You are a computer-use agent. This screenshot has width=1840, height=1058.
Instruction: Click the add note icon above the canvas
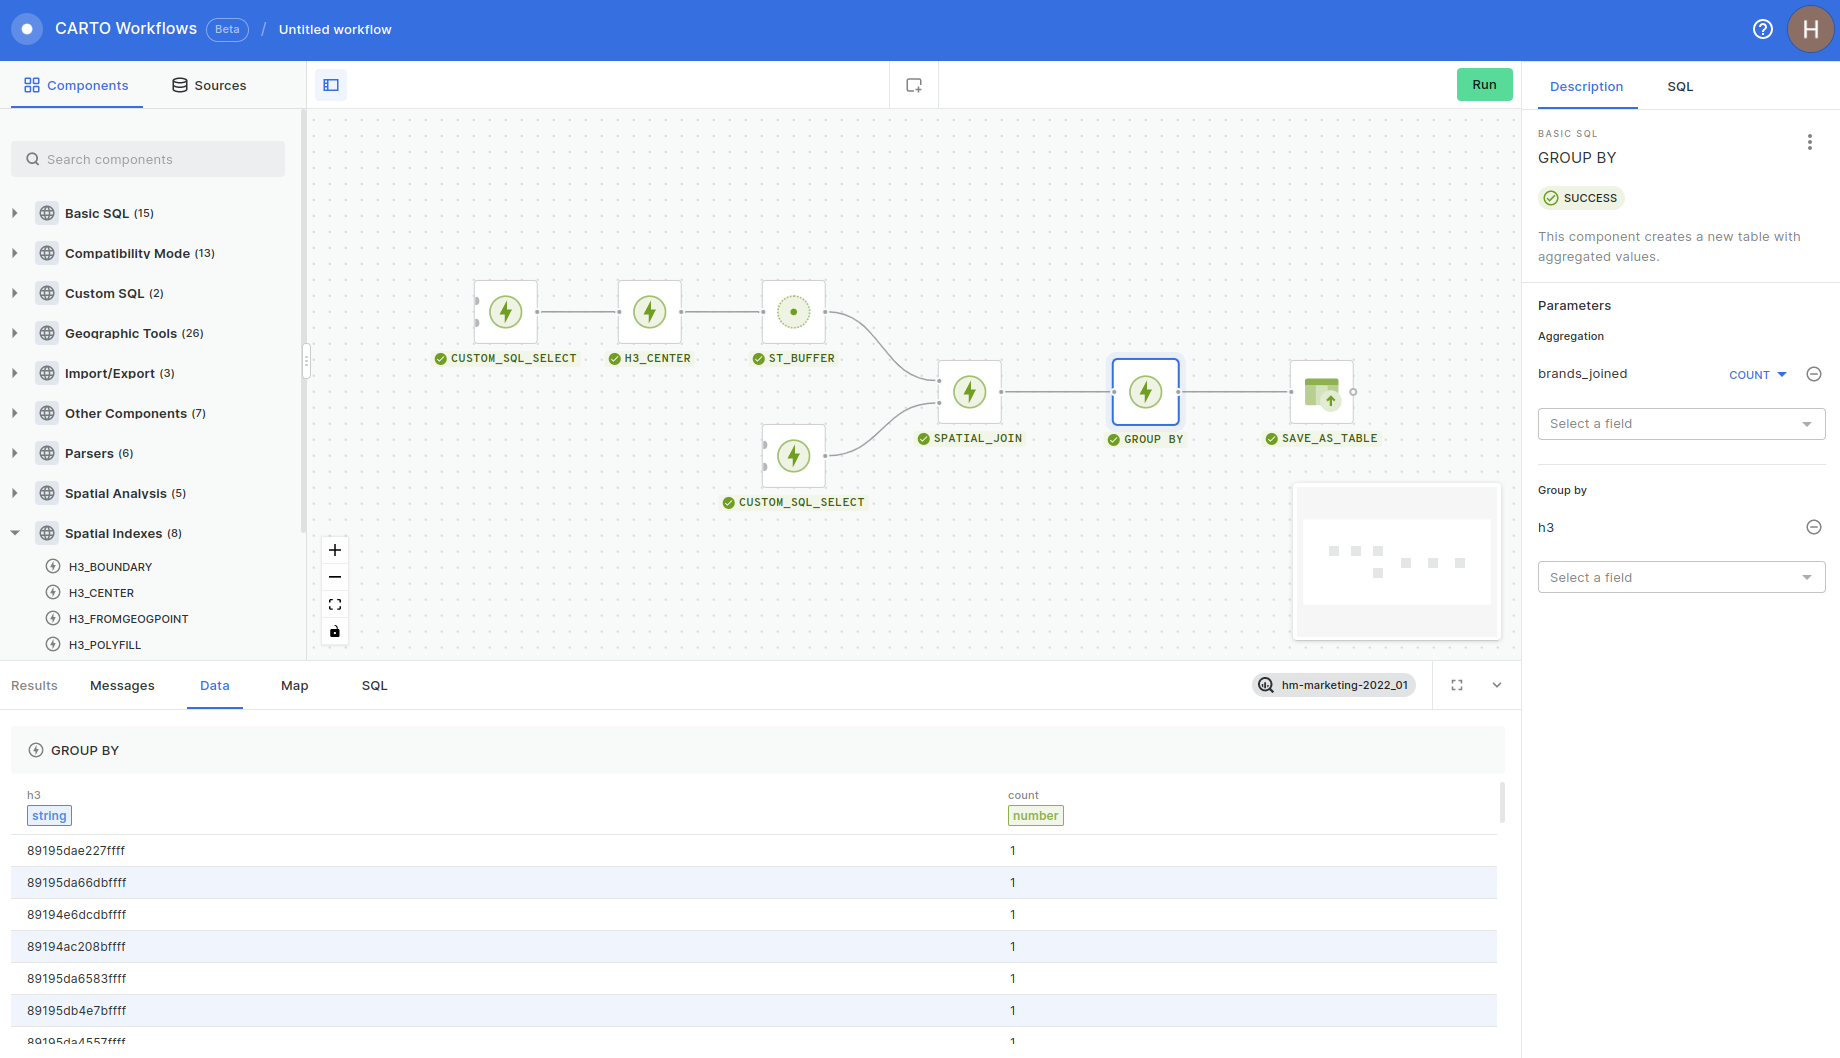click(913, 84)
